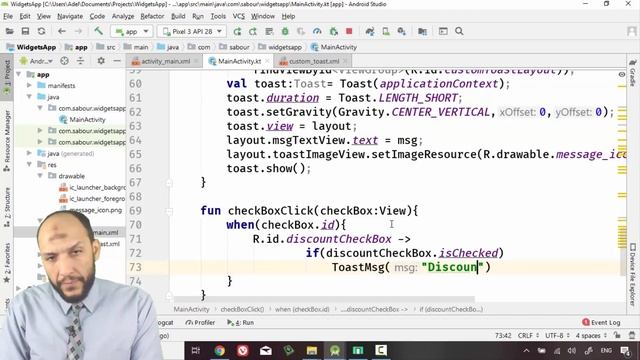Click CRLF line separator in status bar
The image size is (640, 360).
528,336
